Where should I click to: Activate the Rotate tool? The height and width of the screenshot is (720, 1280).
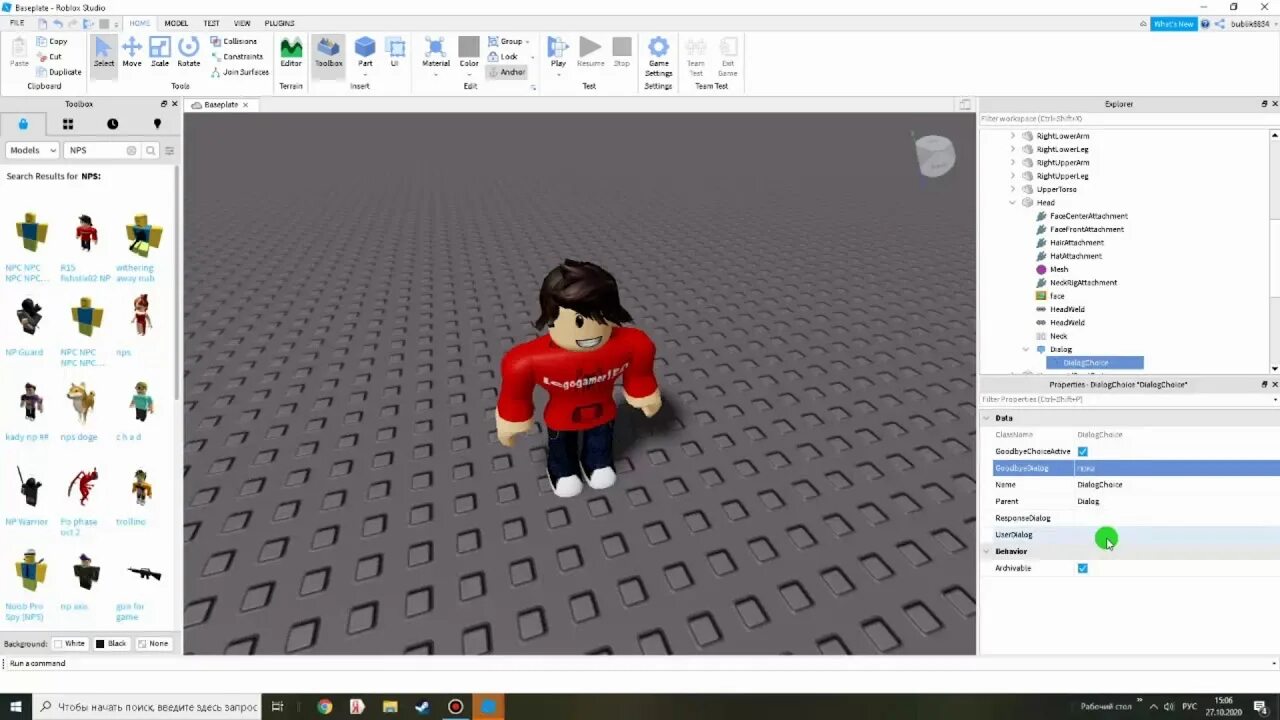[x=189, y=52]
